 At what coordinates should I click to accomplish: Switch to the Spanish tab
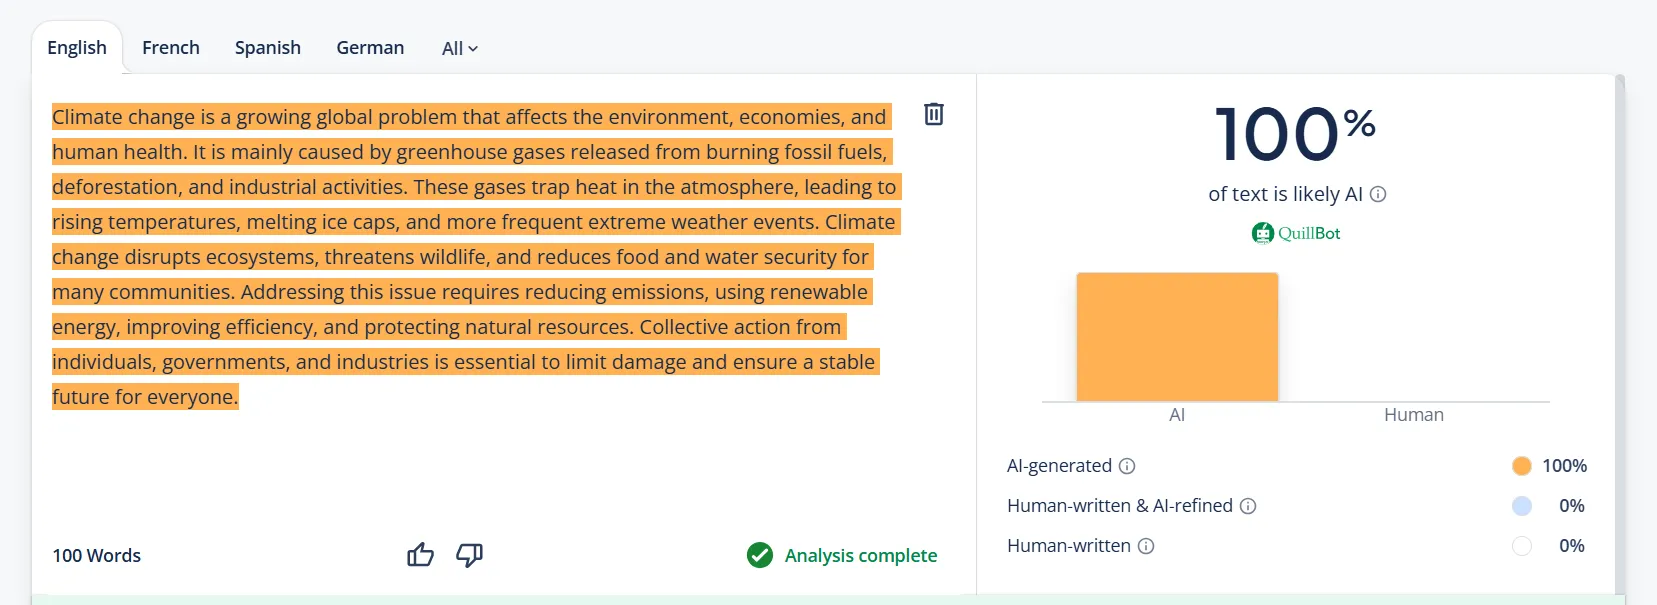coord(267,47)
